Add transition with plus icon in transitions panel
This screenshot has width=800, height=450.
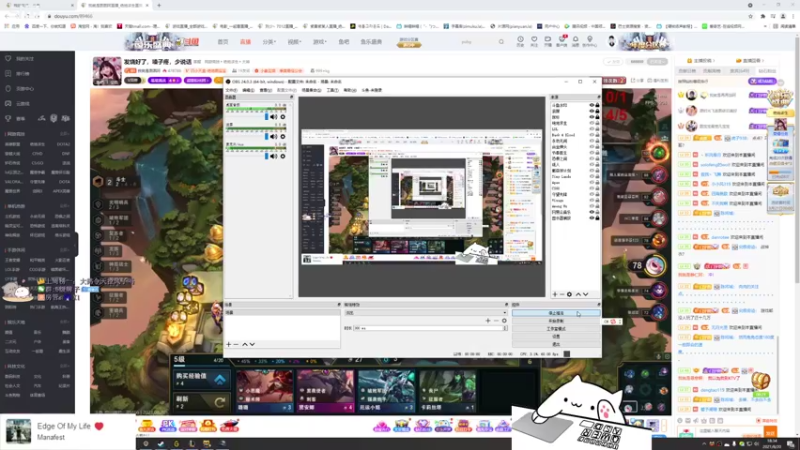pyautogui.click(x=488, y=321)
